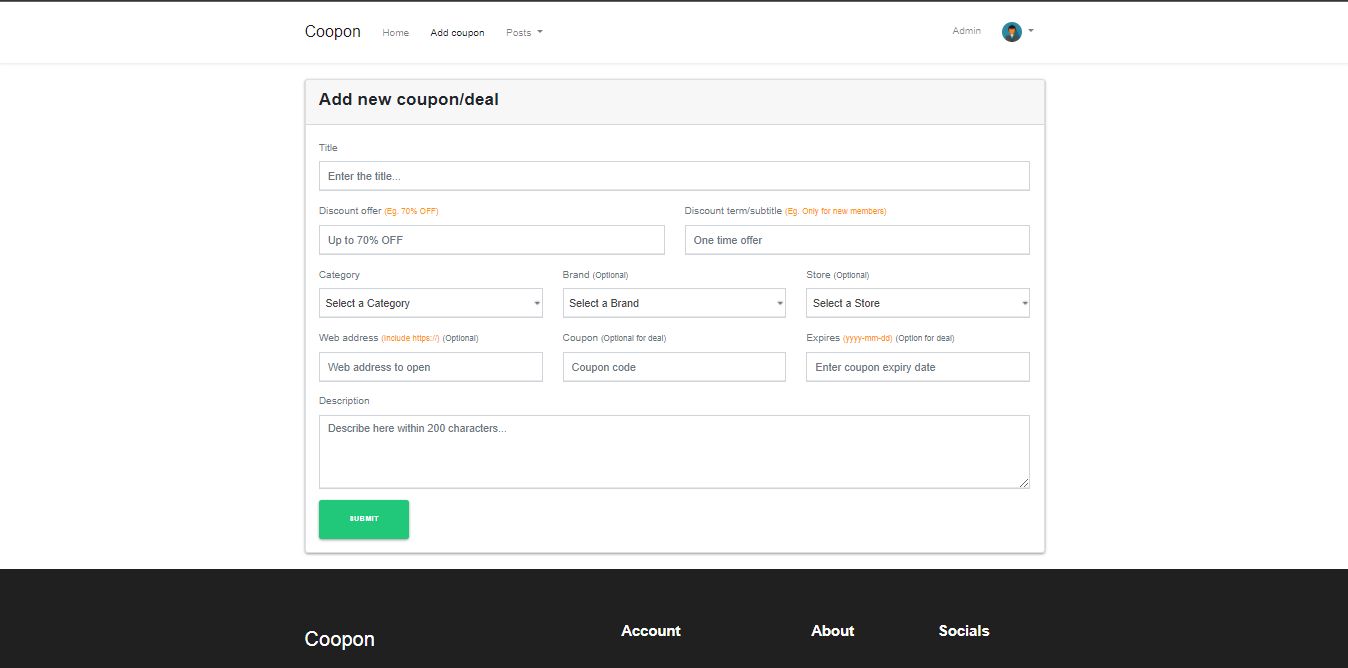The width and height of the screenshot is (1348, 668).
Task: Go to the Home nav item
Action: click(395, 33)
